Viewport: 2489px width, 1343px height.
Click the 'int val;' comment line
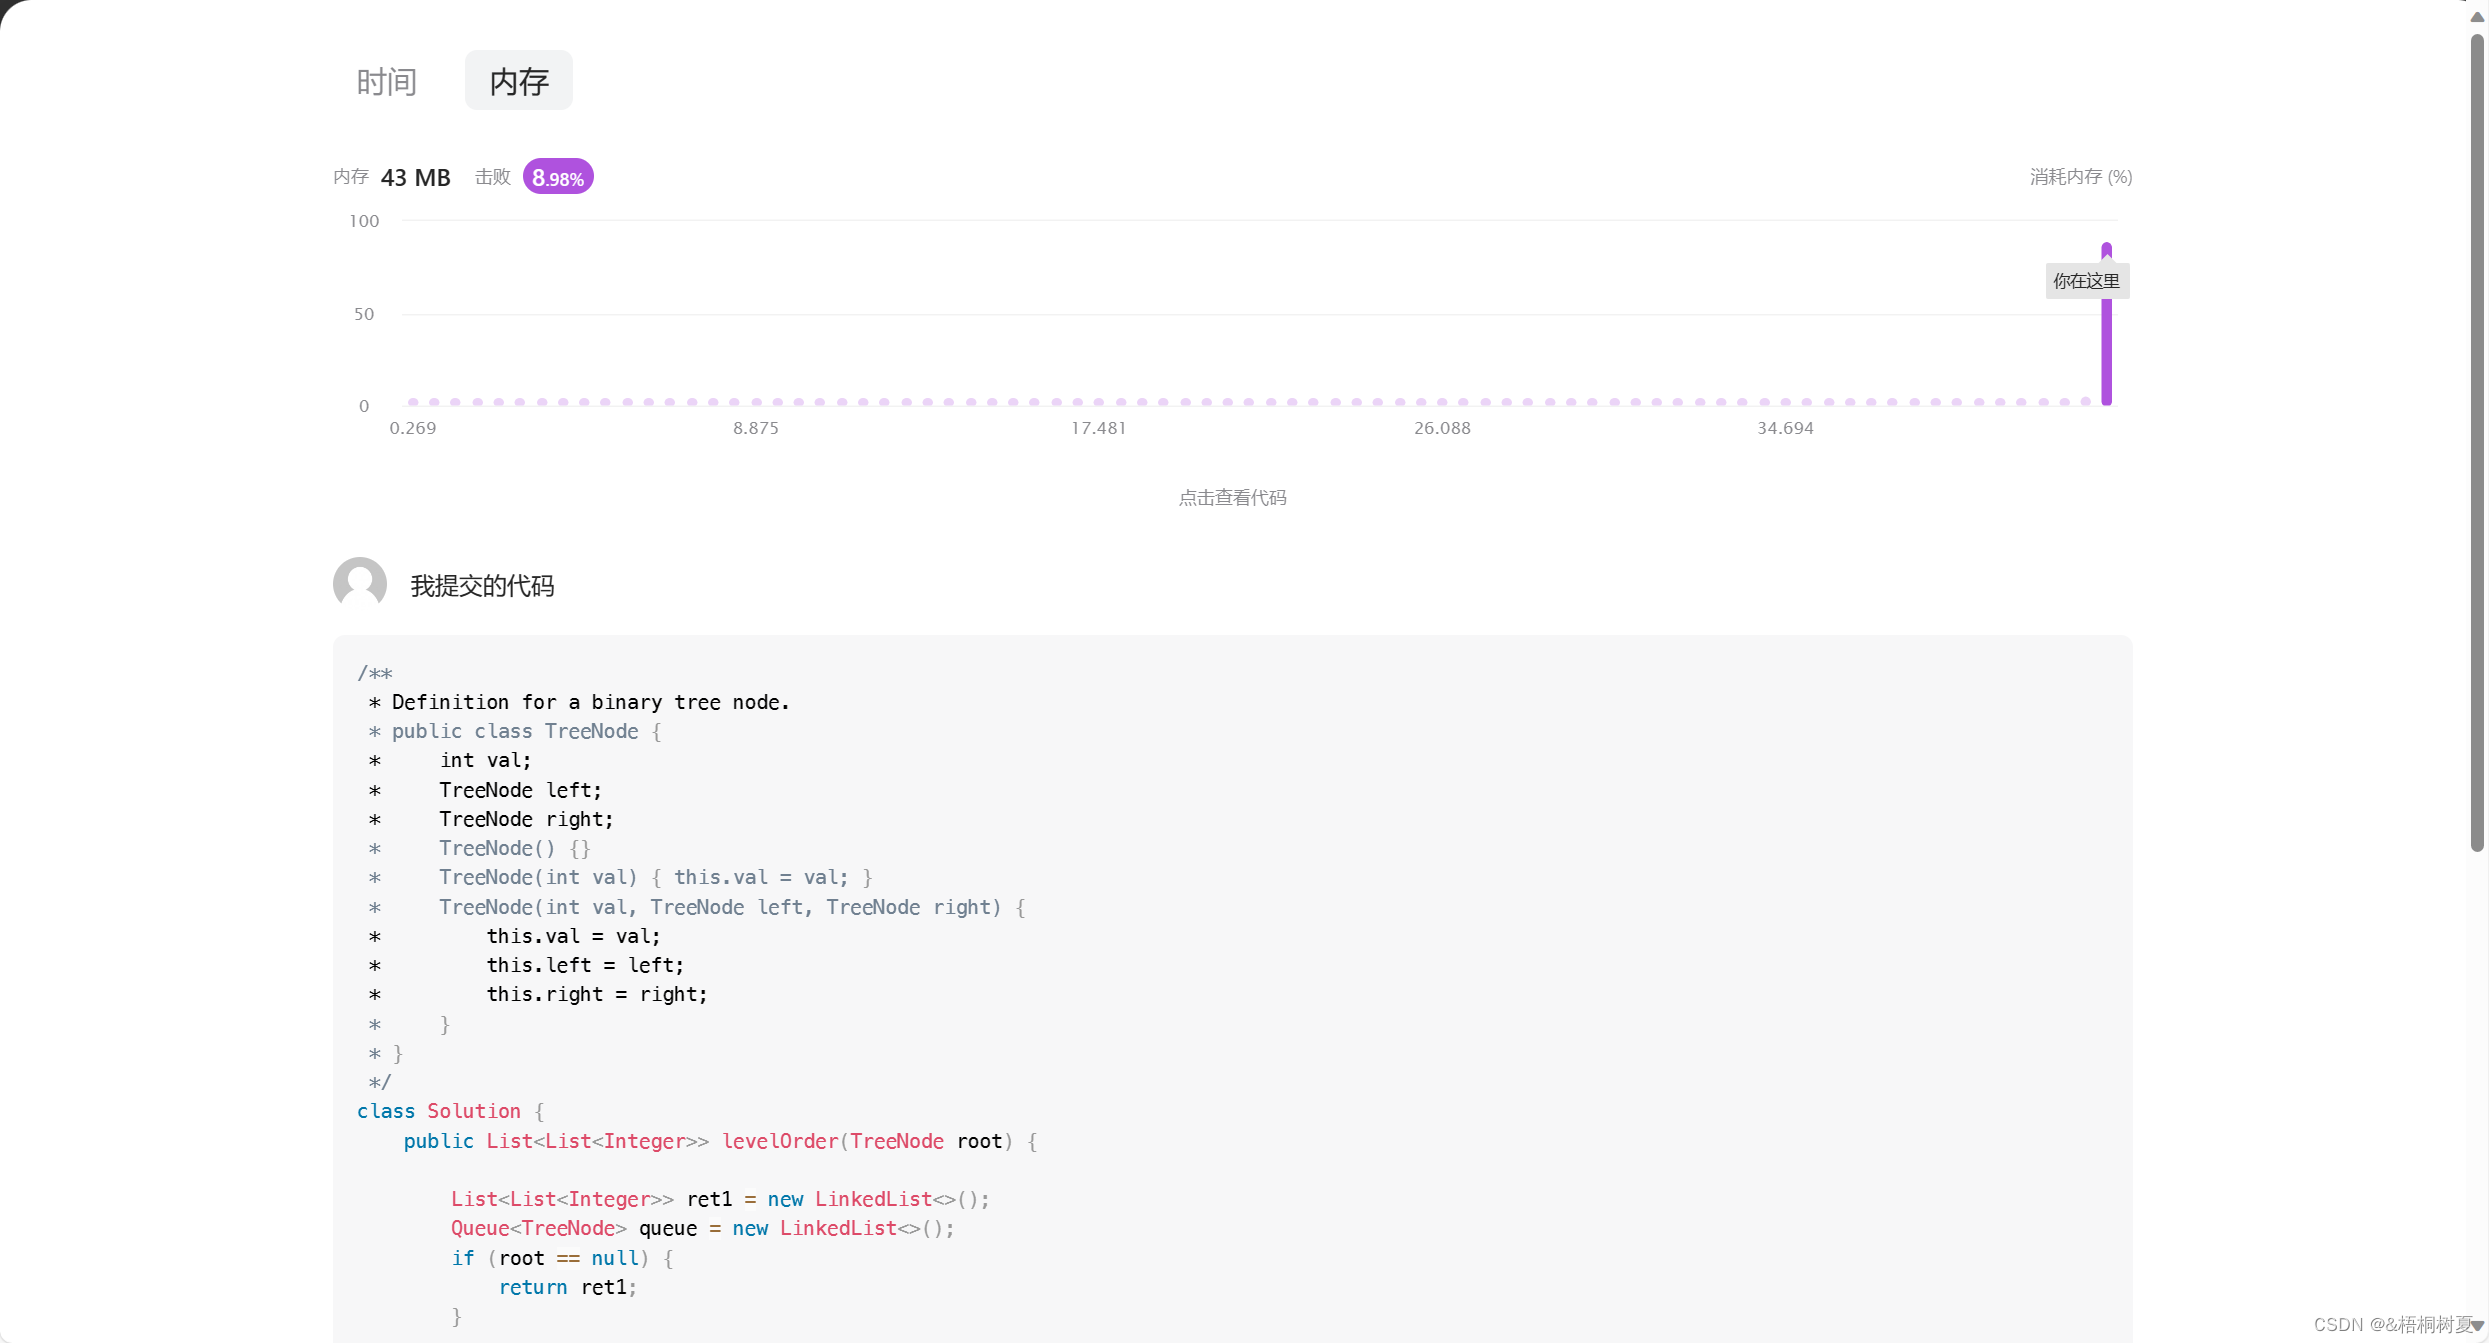tap(485, 760)
